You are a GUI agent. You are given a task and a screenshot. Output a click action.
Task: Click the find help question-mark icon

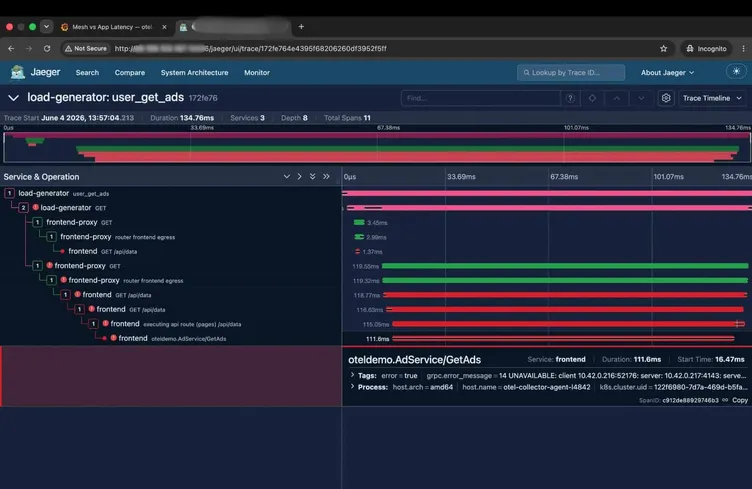click(x=570, y=98)
